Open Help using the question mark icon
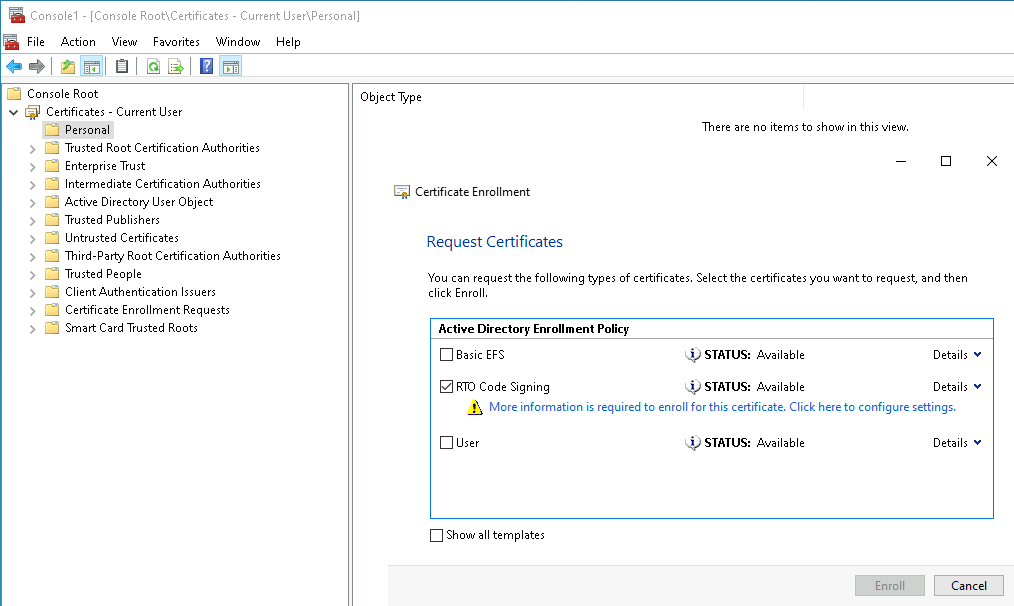This screenshot has width=1014, height=606. point(206,67)
